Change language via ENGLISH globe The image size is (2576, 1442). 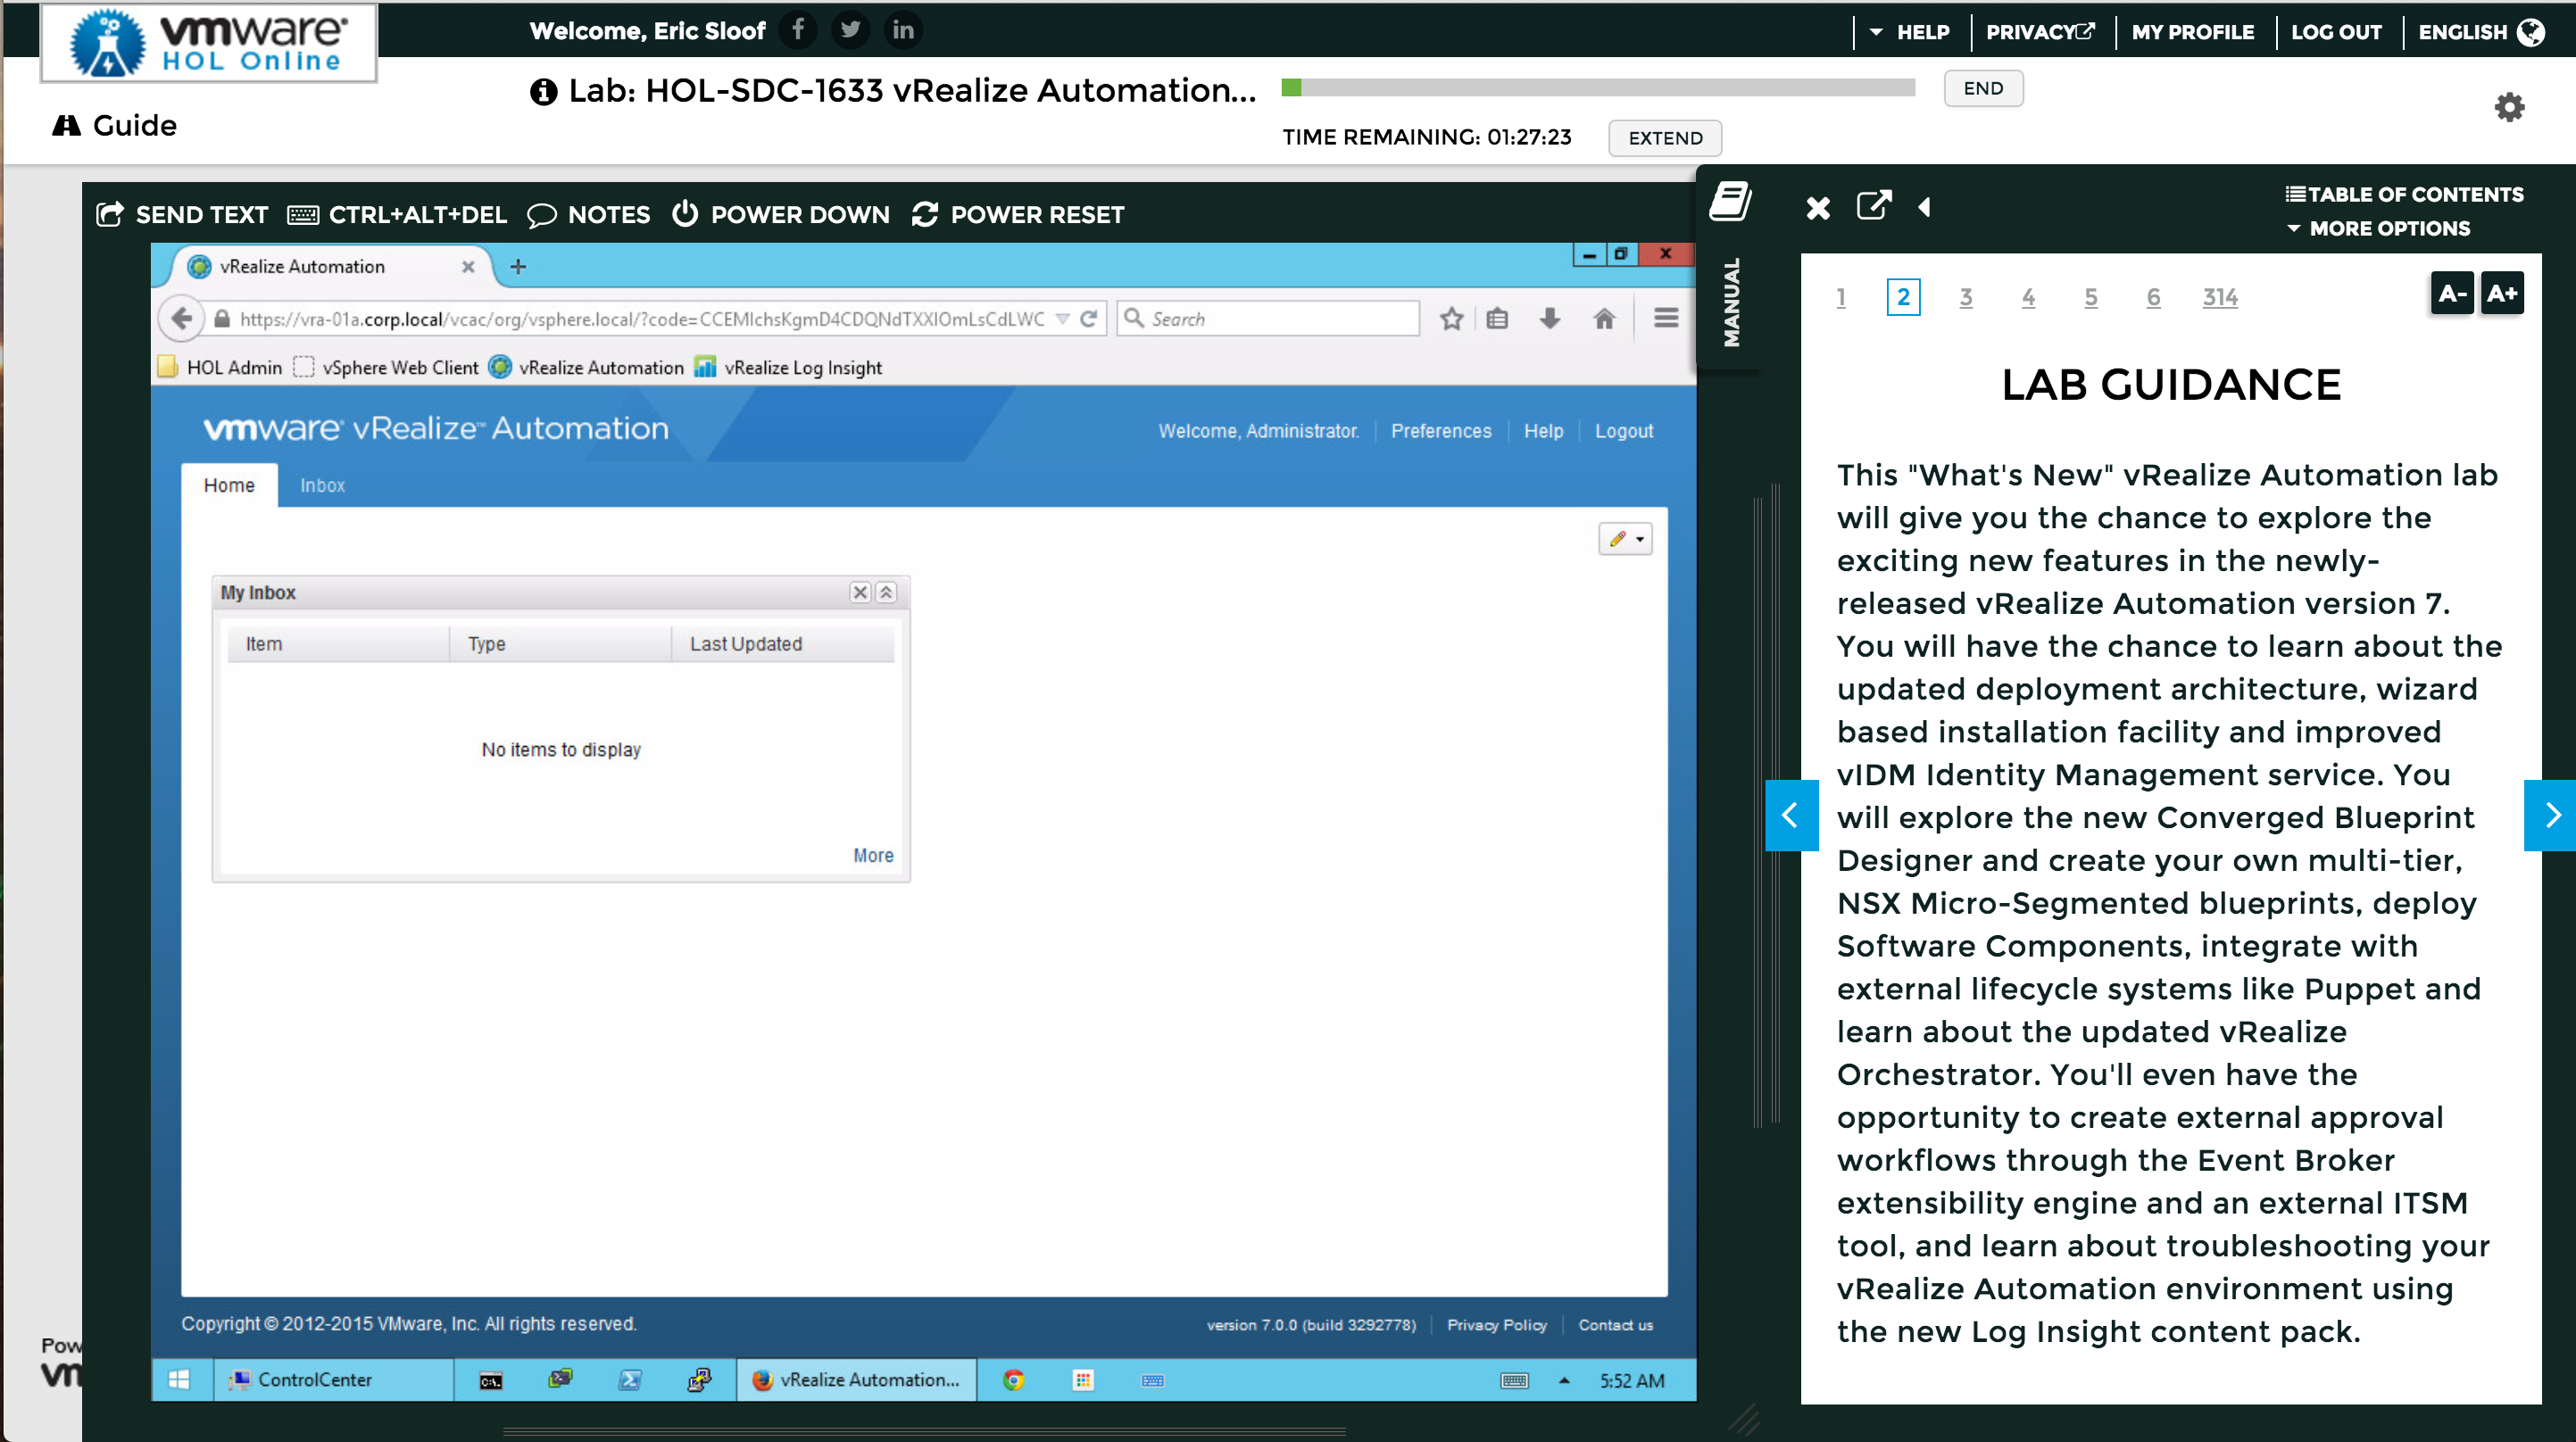(2481, 32)
